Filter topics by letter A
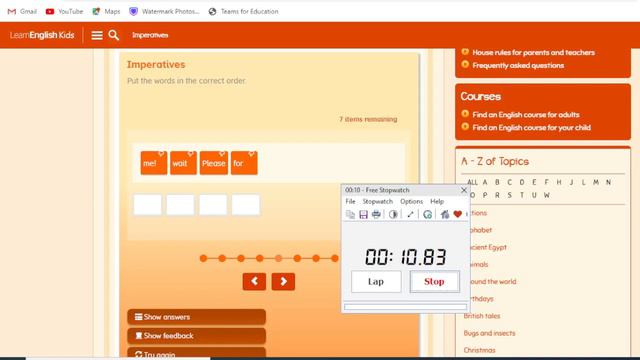The width and height of the screenshot is (640, 360). pos(485,182)
